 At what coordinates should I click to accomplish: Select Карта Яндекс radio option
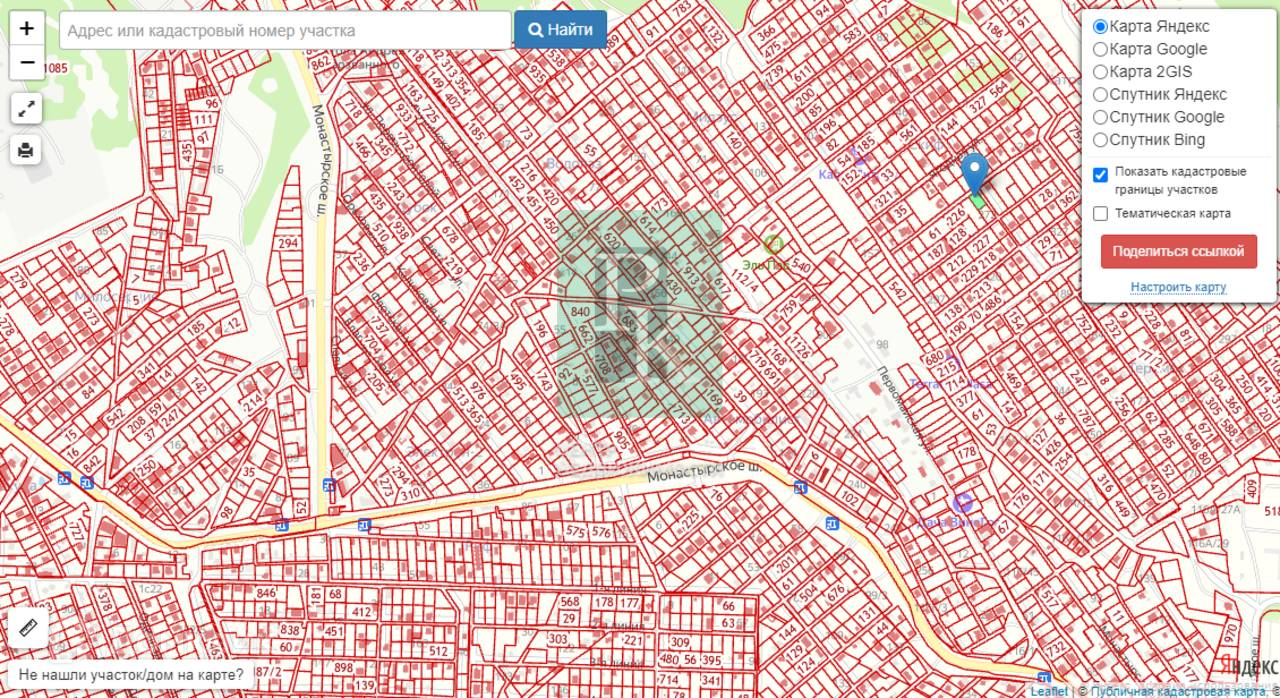pos(1100,27)
